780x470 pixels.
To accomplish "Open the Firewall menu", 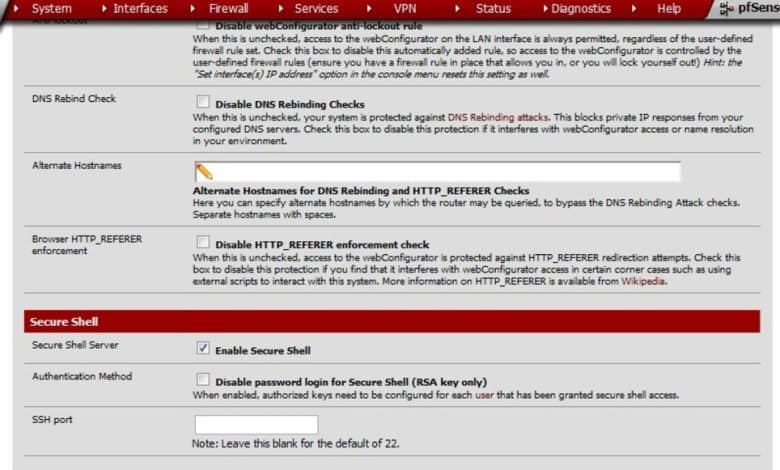I will (x=228, y=8).
